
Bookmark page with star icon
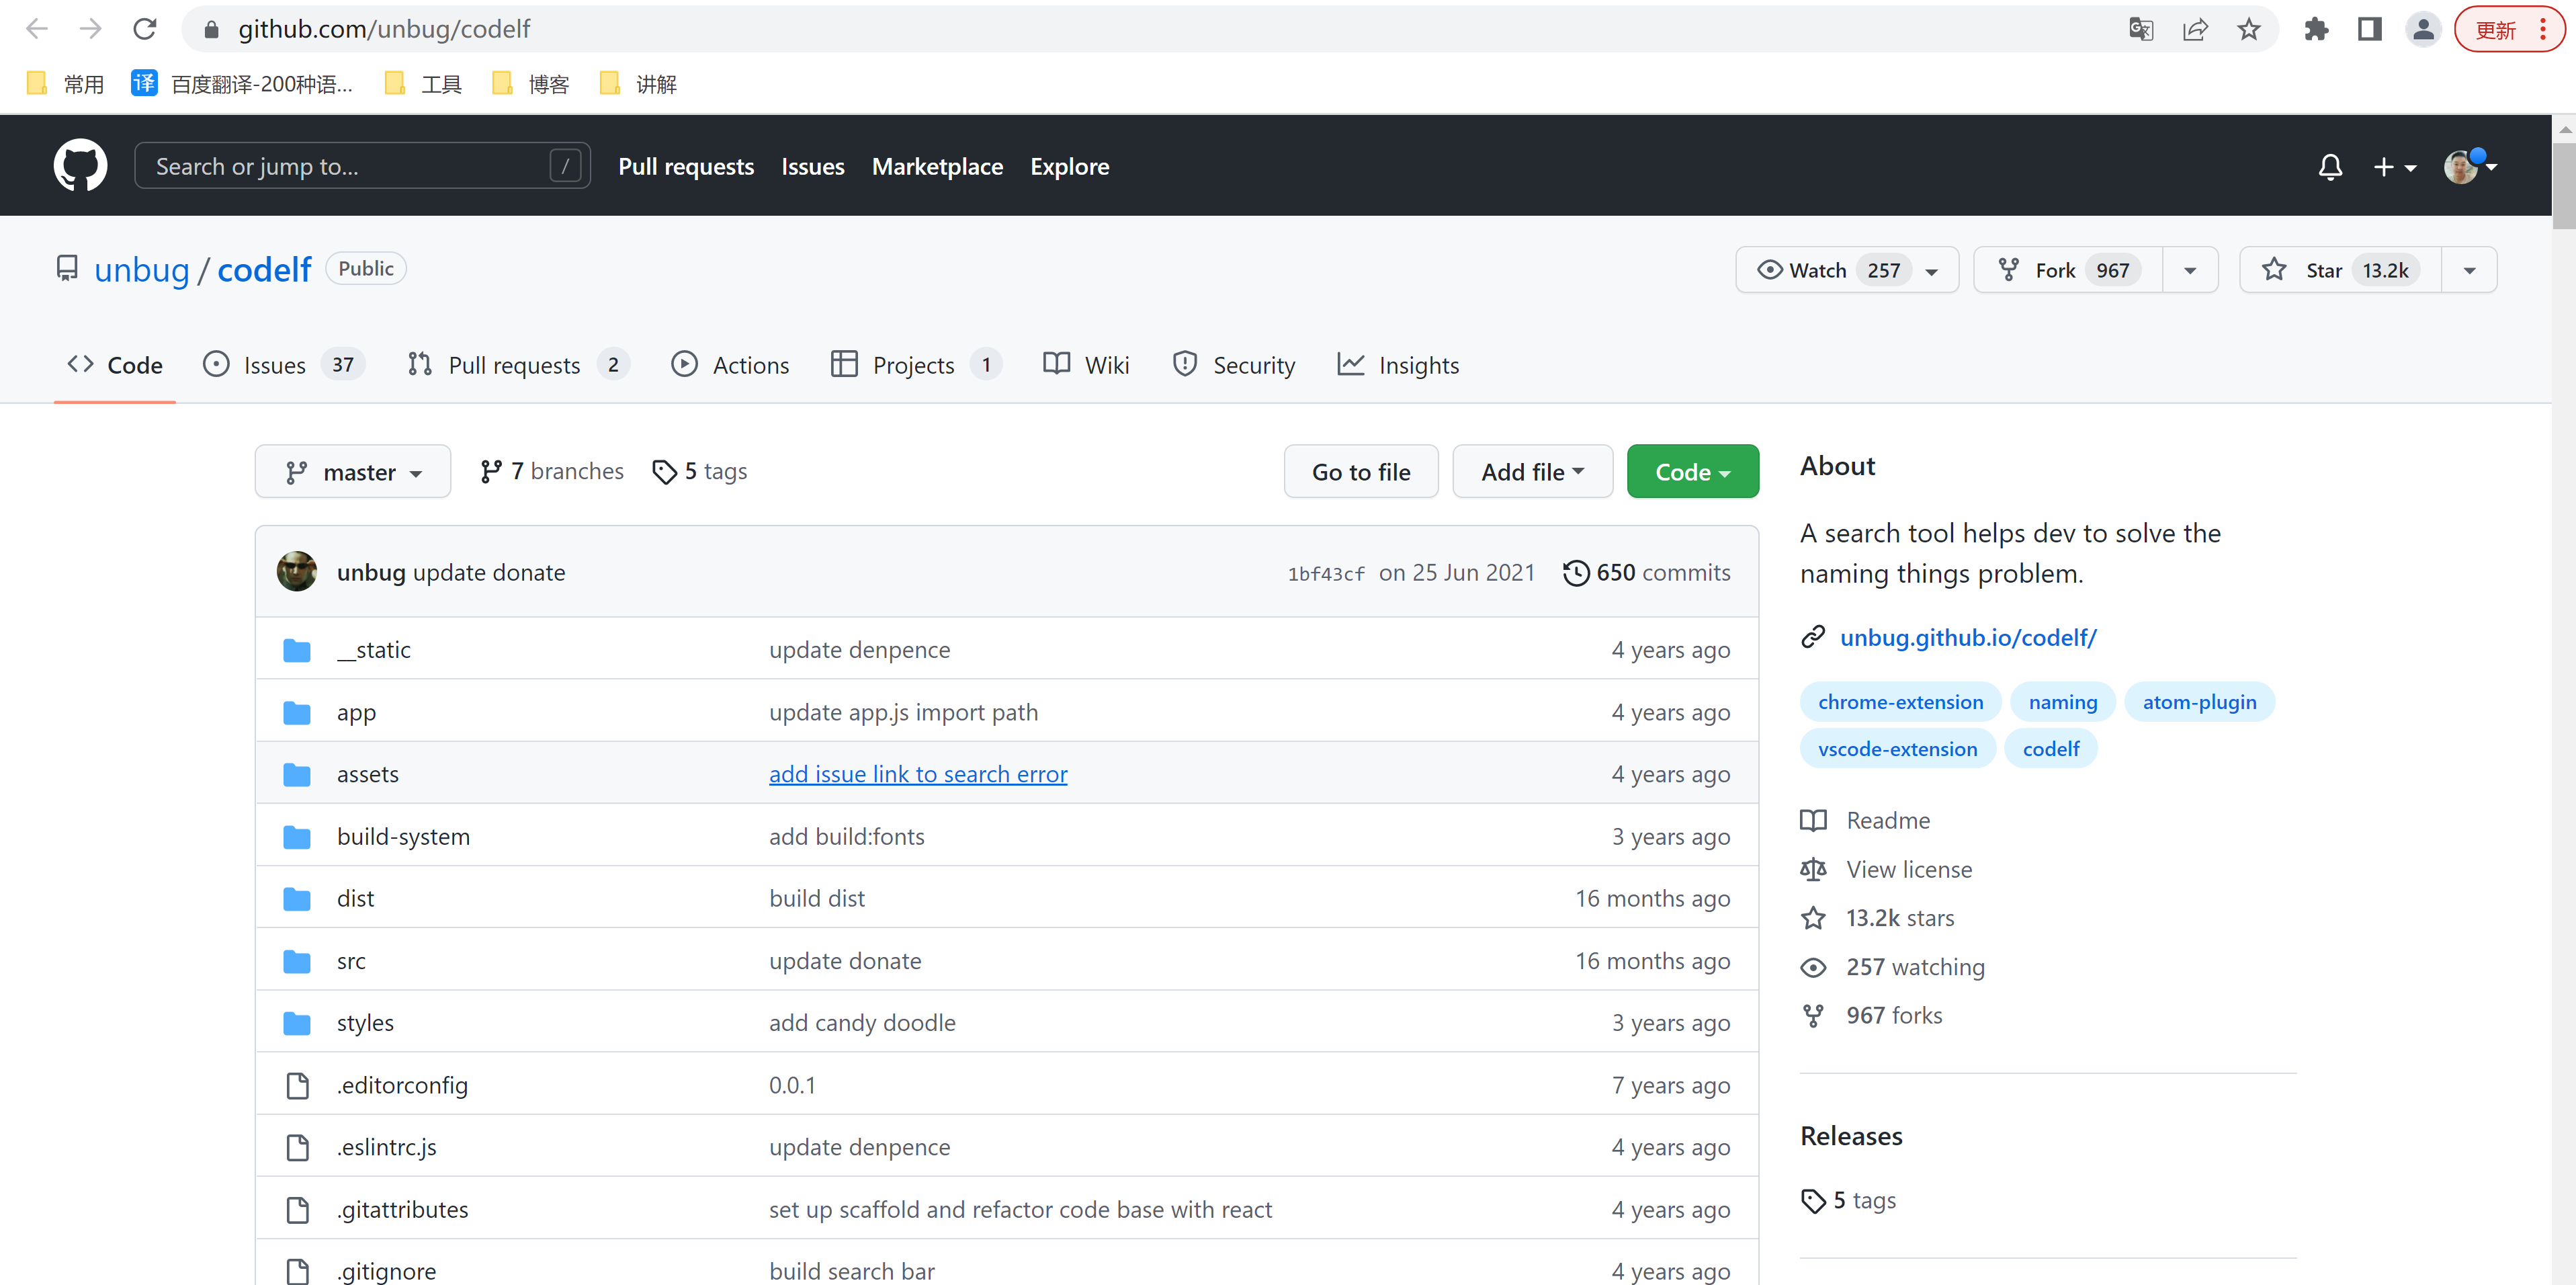click(x=2249, y=29)
